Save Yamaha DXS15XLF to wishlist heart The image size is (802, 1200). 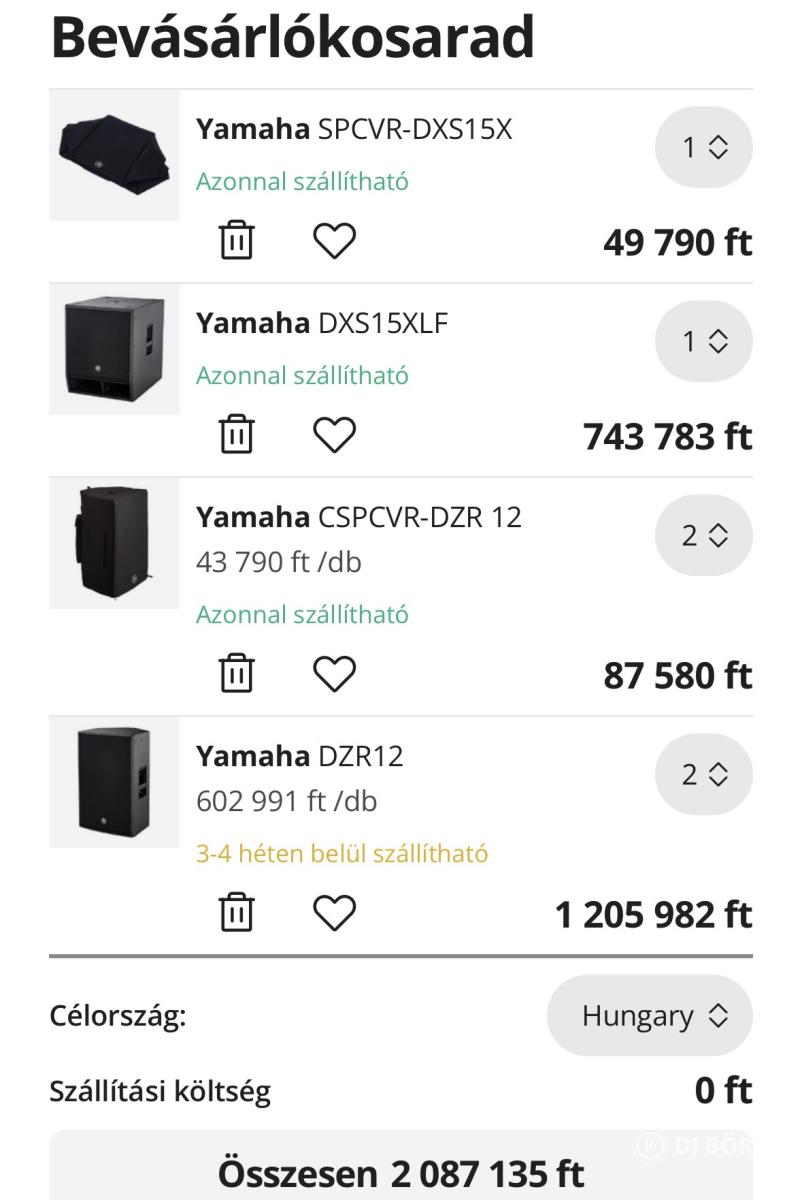(334, 435)
